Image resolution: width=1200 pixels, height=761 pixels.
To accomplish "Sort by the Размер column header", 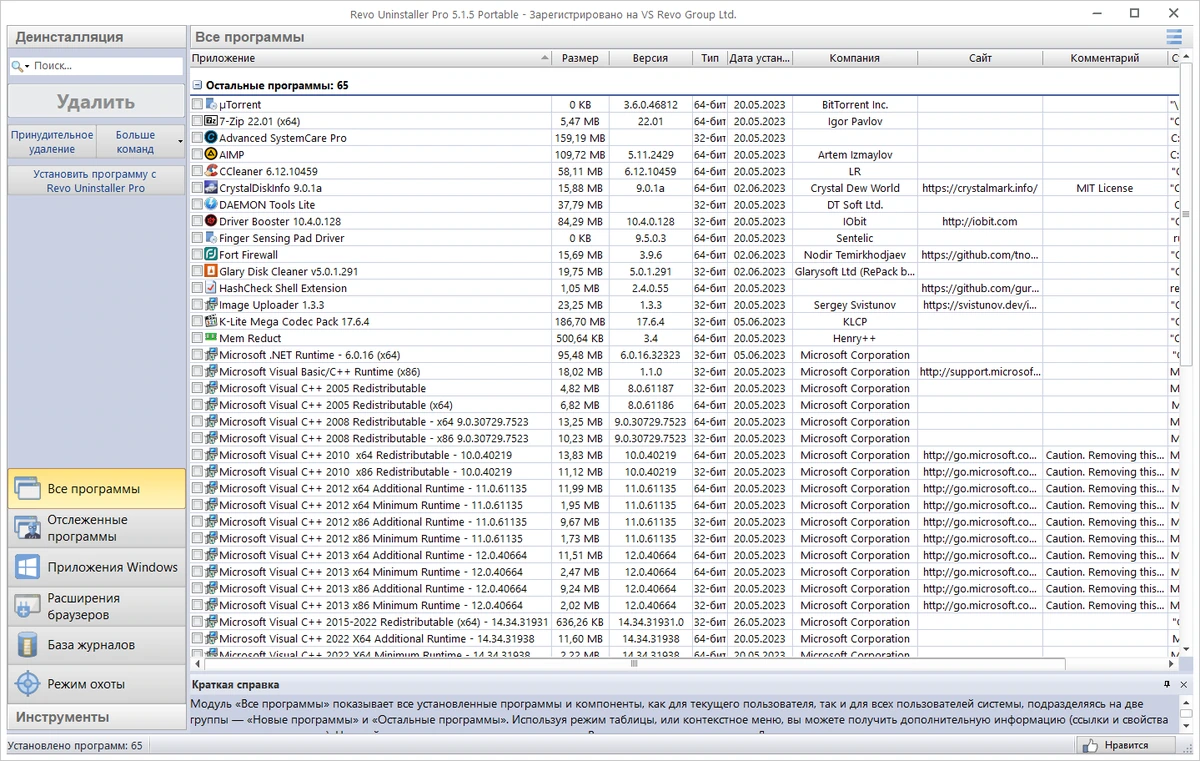I will (580, 58).
